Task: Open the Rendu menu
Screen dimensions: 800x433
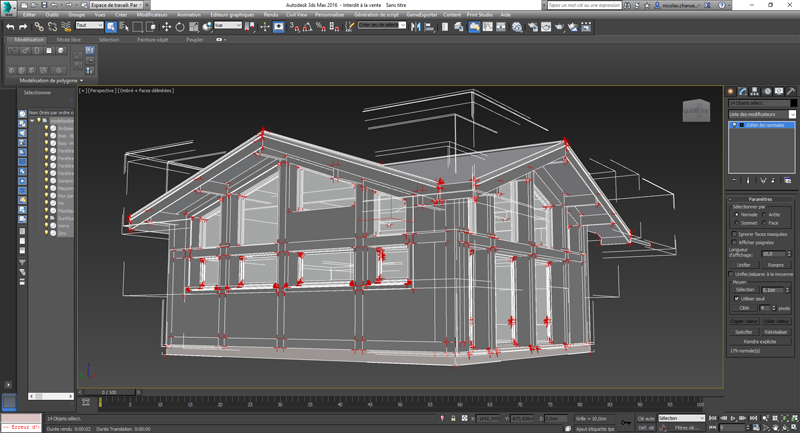Action: [x=270, y=15]
